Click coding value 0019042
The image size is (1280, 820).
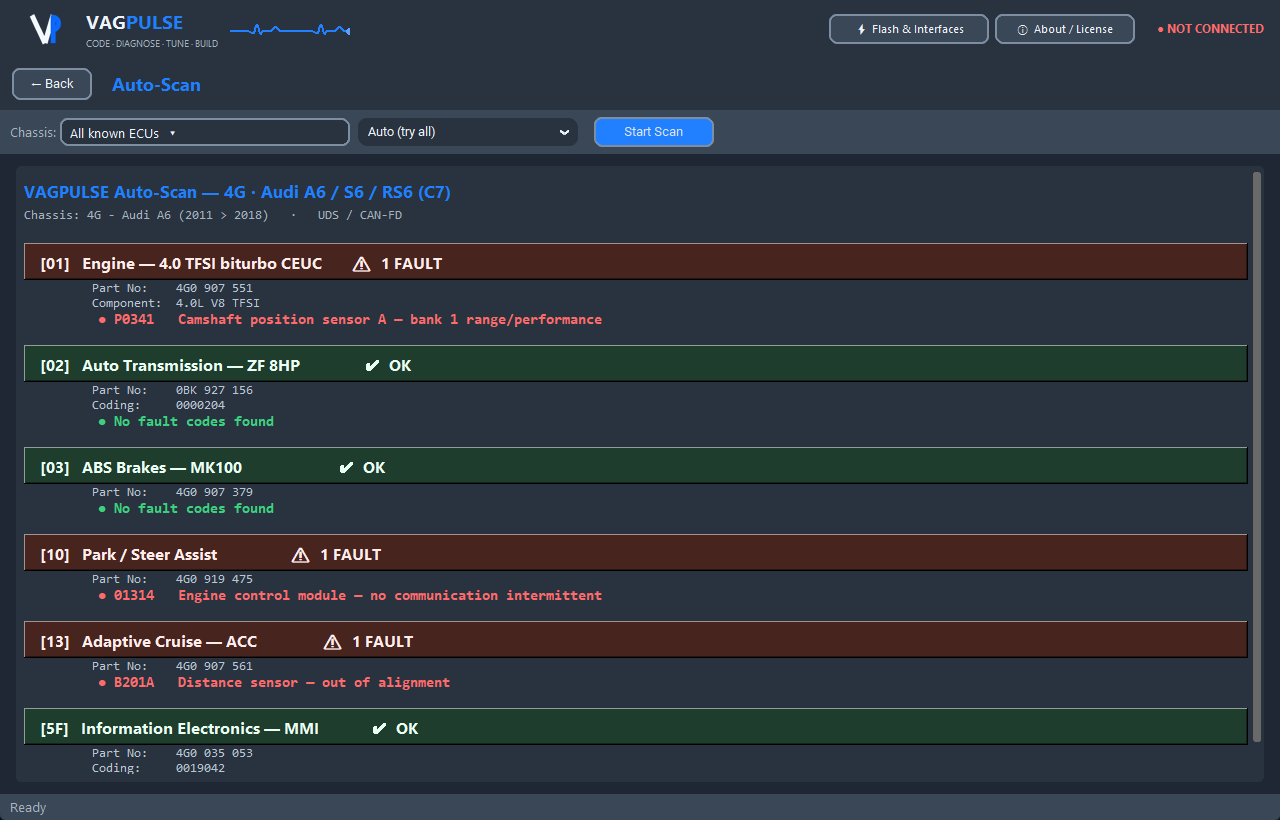point(201,769)
